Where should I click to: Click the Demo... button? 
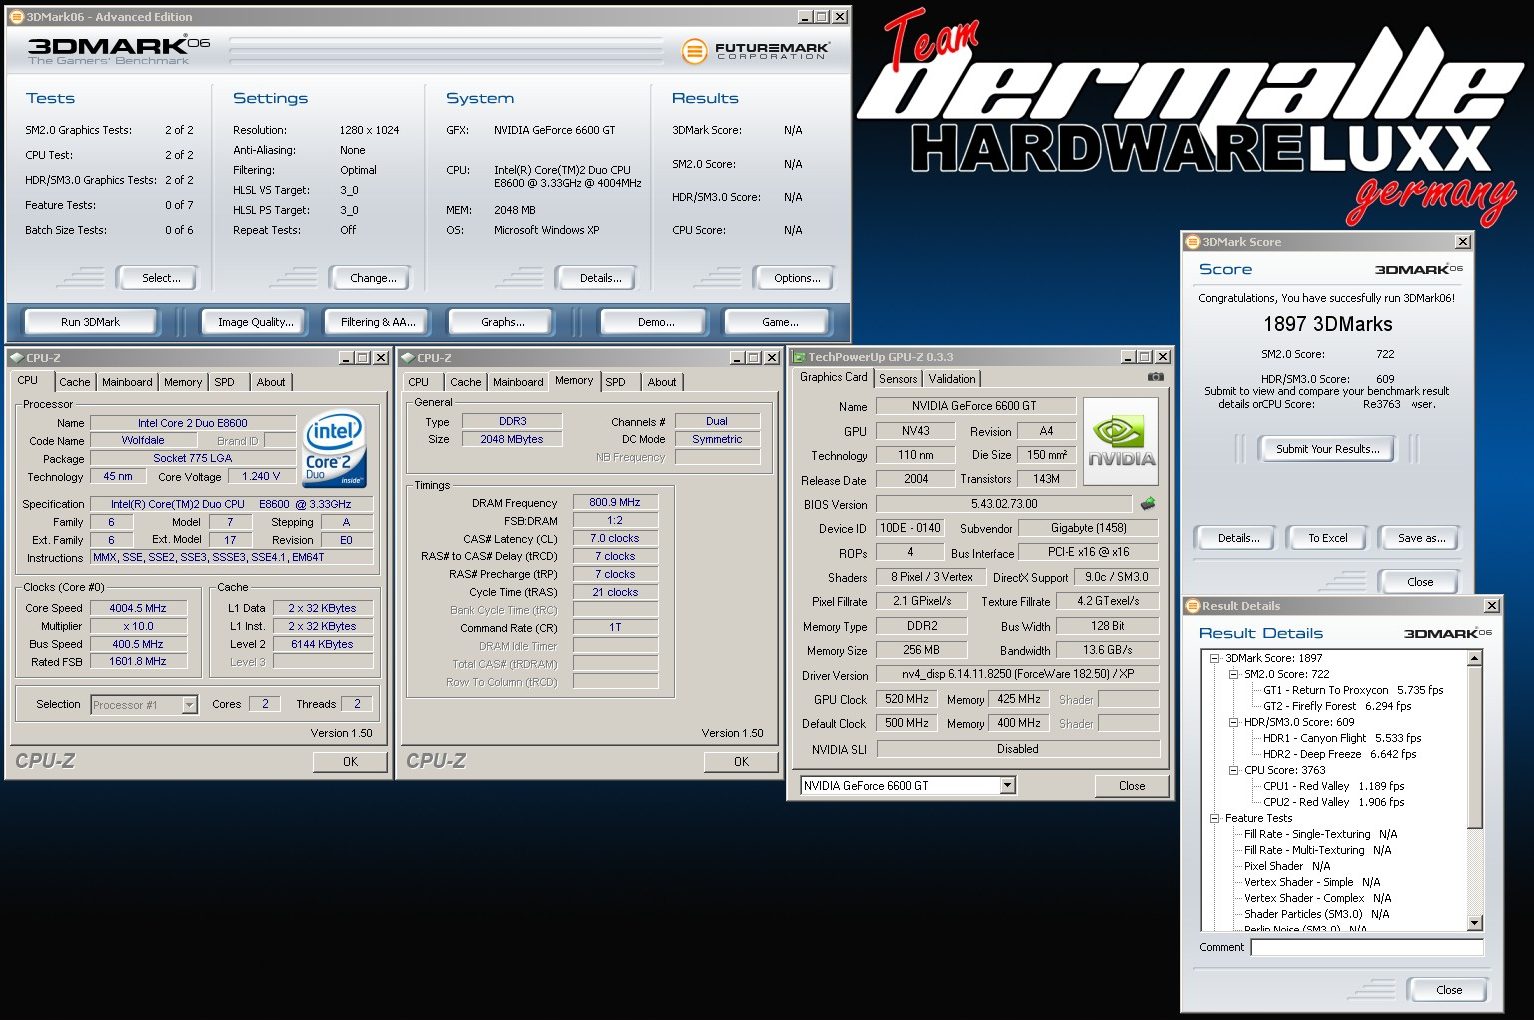coord(656,322)
